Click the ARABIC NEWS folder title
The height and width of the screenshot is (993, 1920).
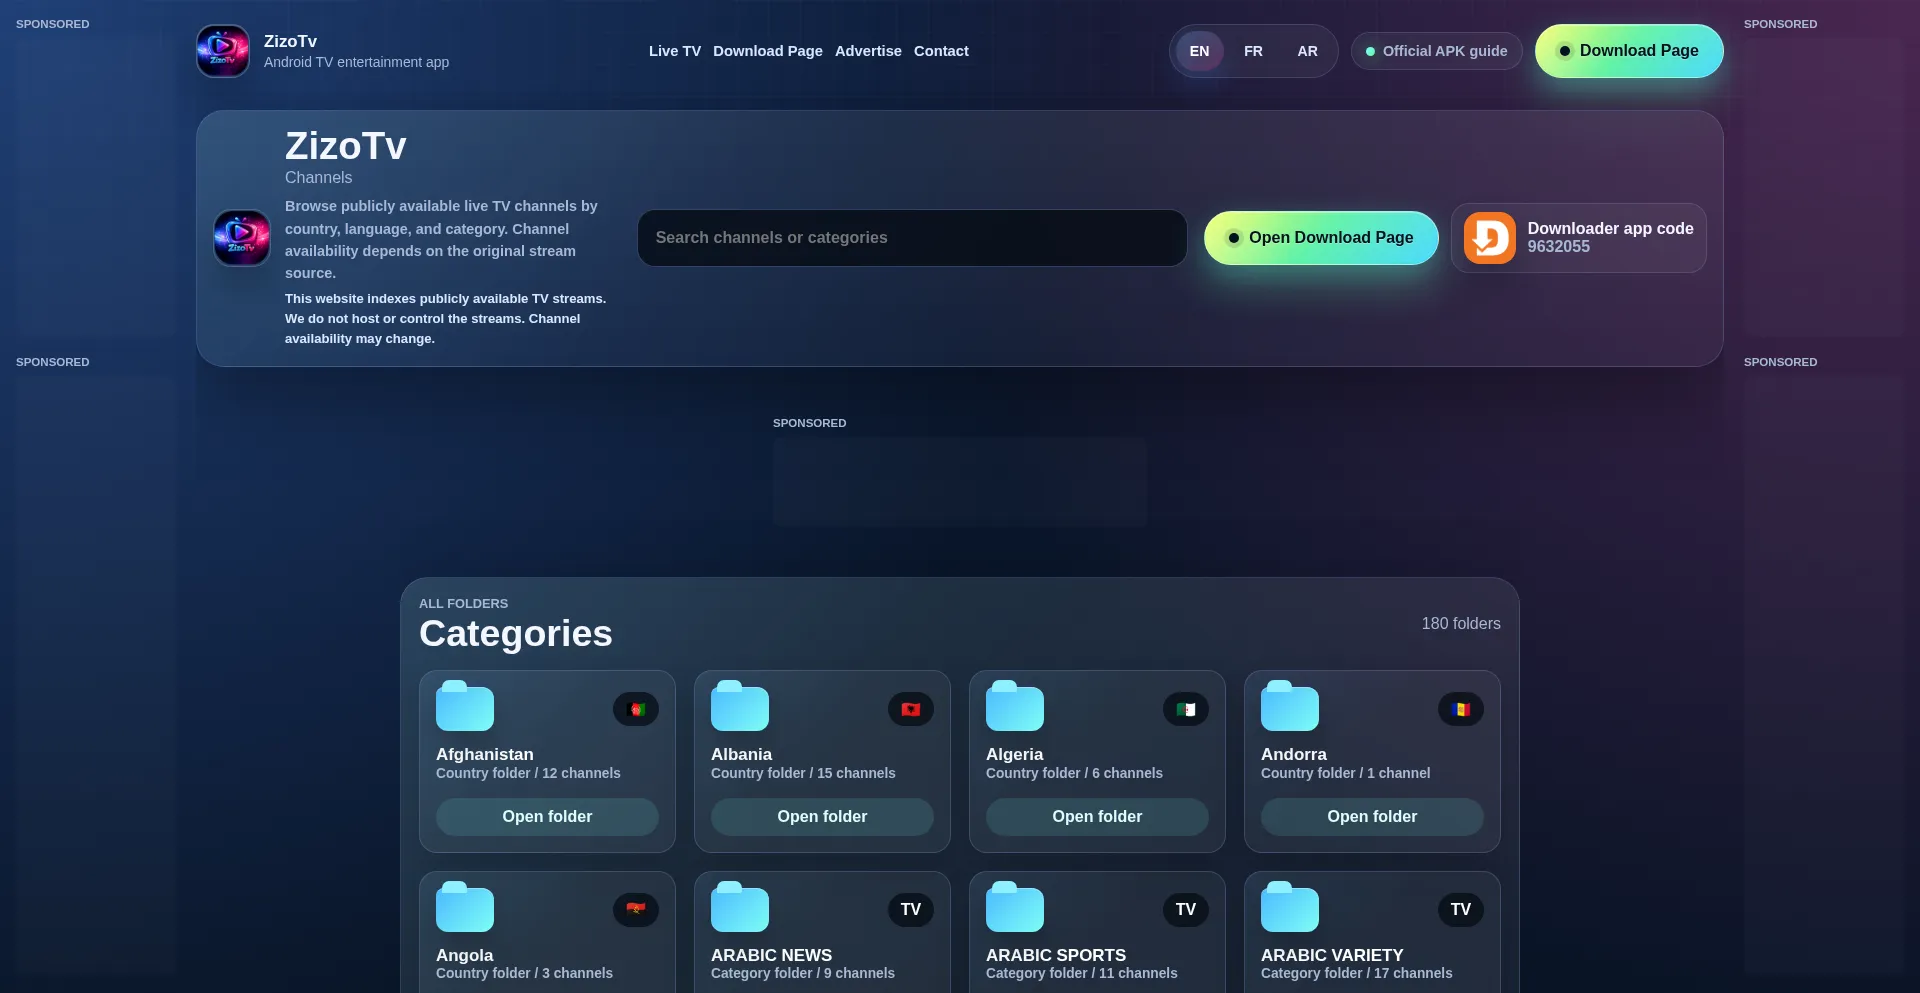(x=771, y=955)
